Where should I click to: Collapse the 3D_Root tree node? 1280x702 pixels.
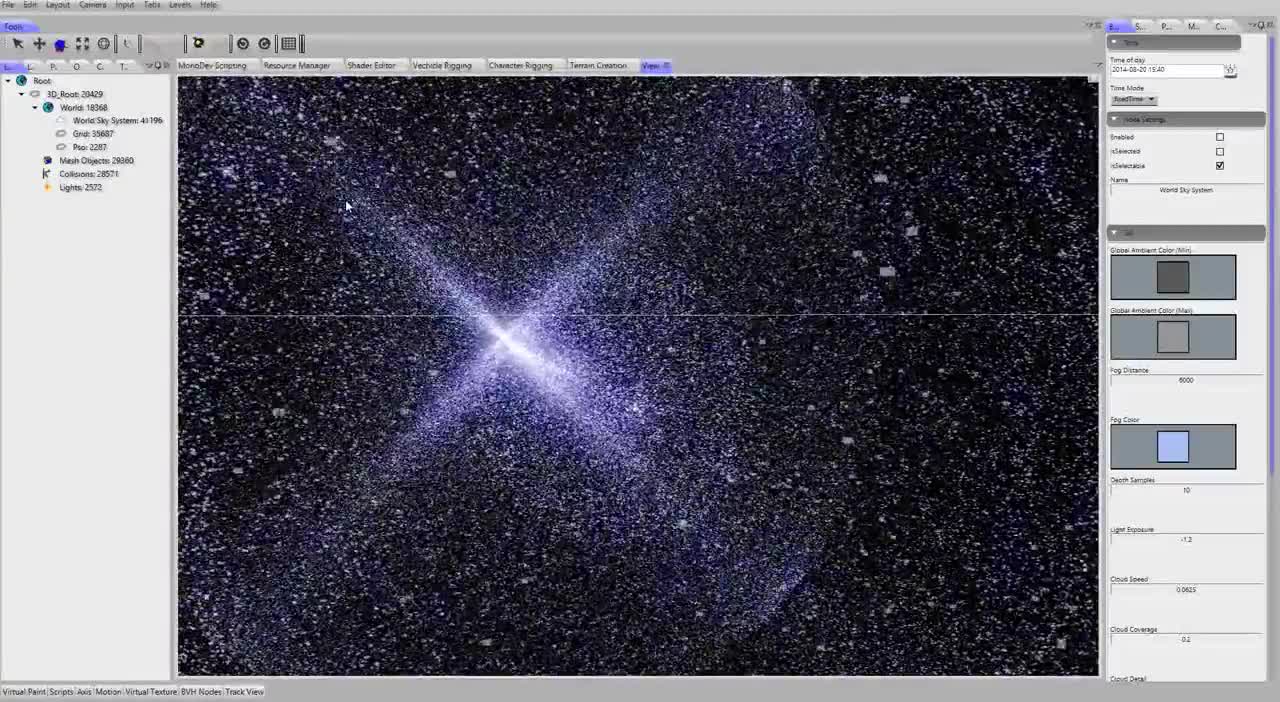point(22,94)
